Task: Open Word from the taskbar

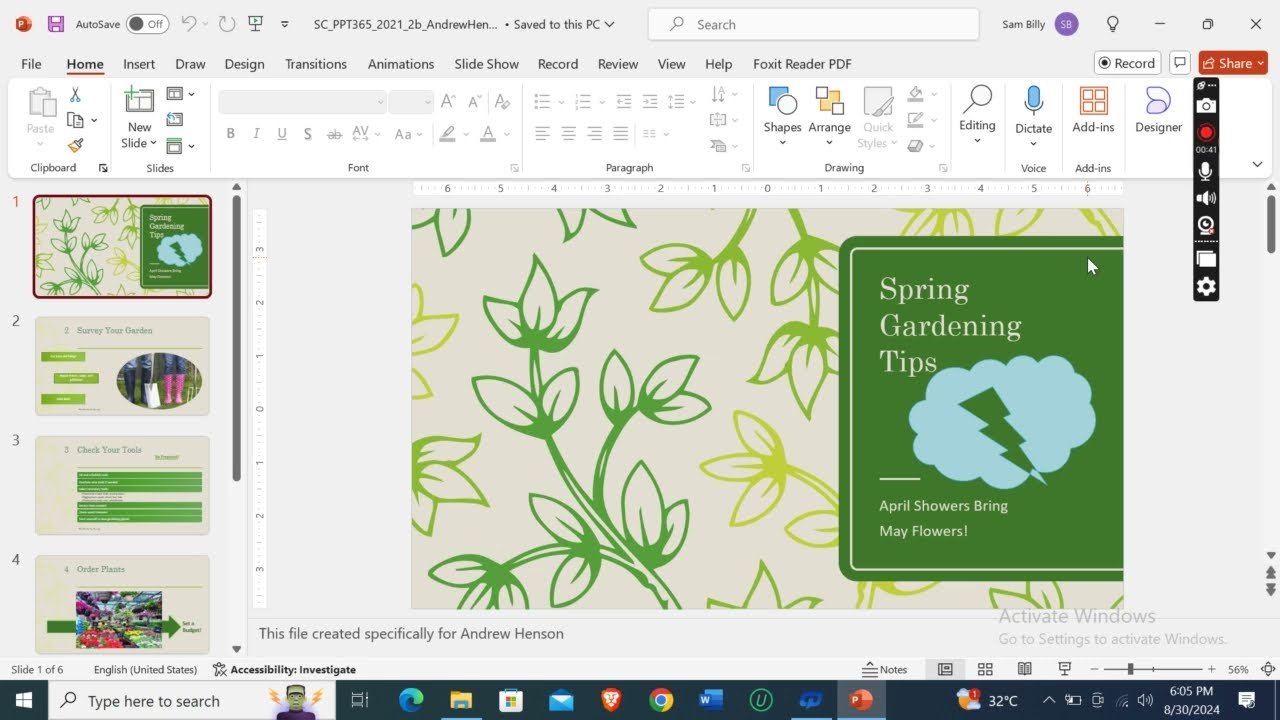Action: [711, 700]
